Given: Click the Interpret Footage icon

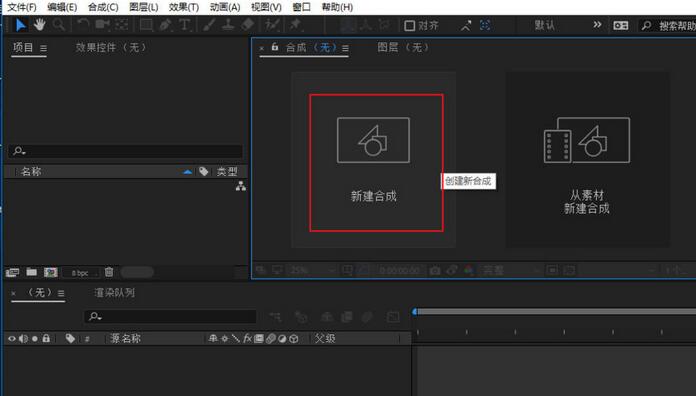Looking at the screenshot, I should (x=12, y=272).
